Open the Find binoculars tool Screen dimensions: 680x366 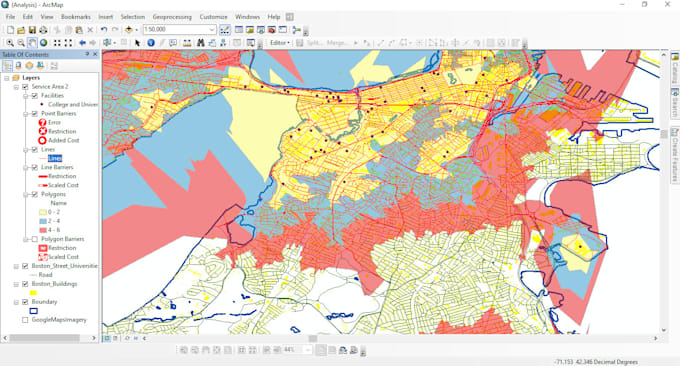(200, 42)
